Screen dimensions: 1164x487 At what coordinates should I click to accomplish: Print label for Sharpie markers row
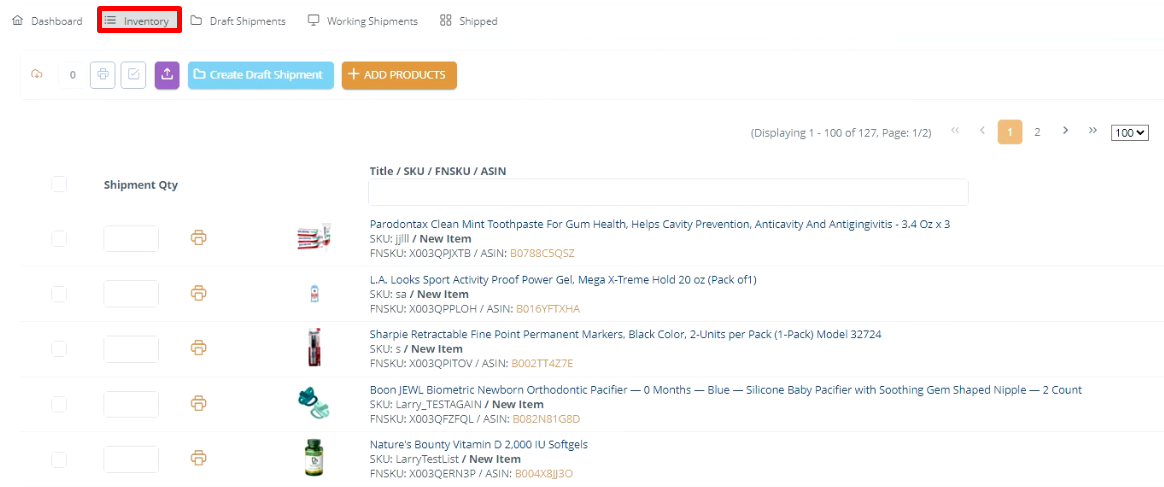pyautogui.click(x=199, y=348)
